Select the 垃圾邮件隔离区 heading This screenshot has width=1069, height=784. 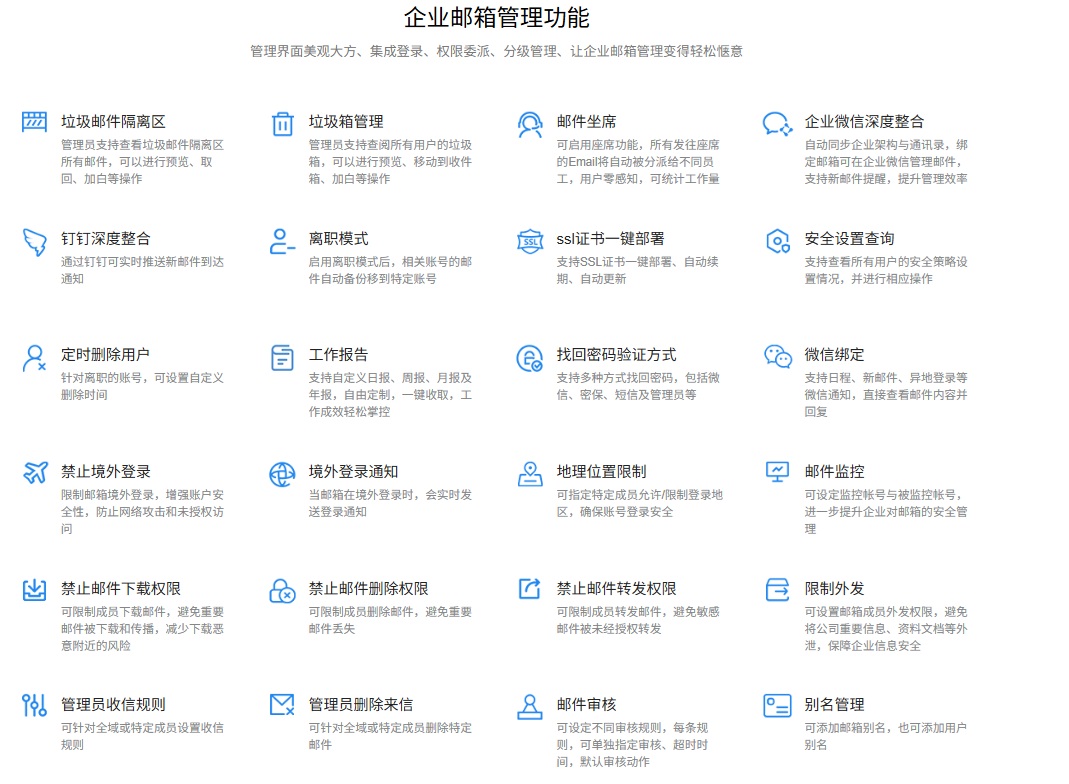pos(113,122)
